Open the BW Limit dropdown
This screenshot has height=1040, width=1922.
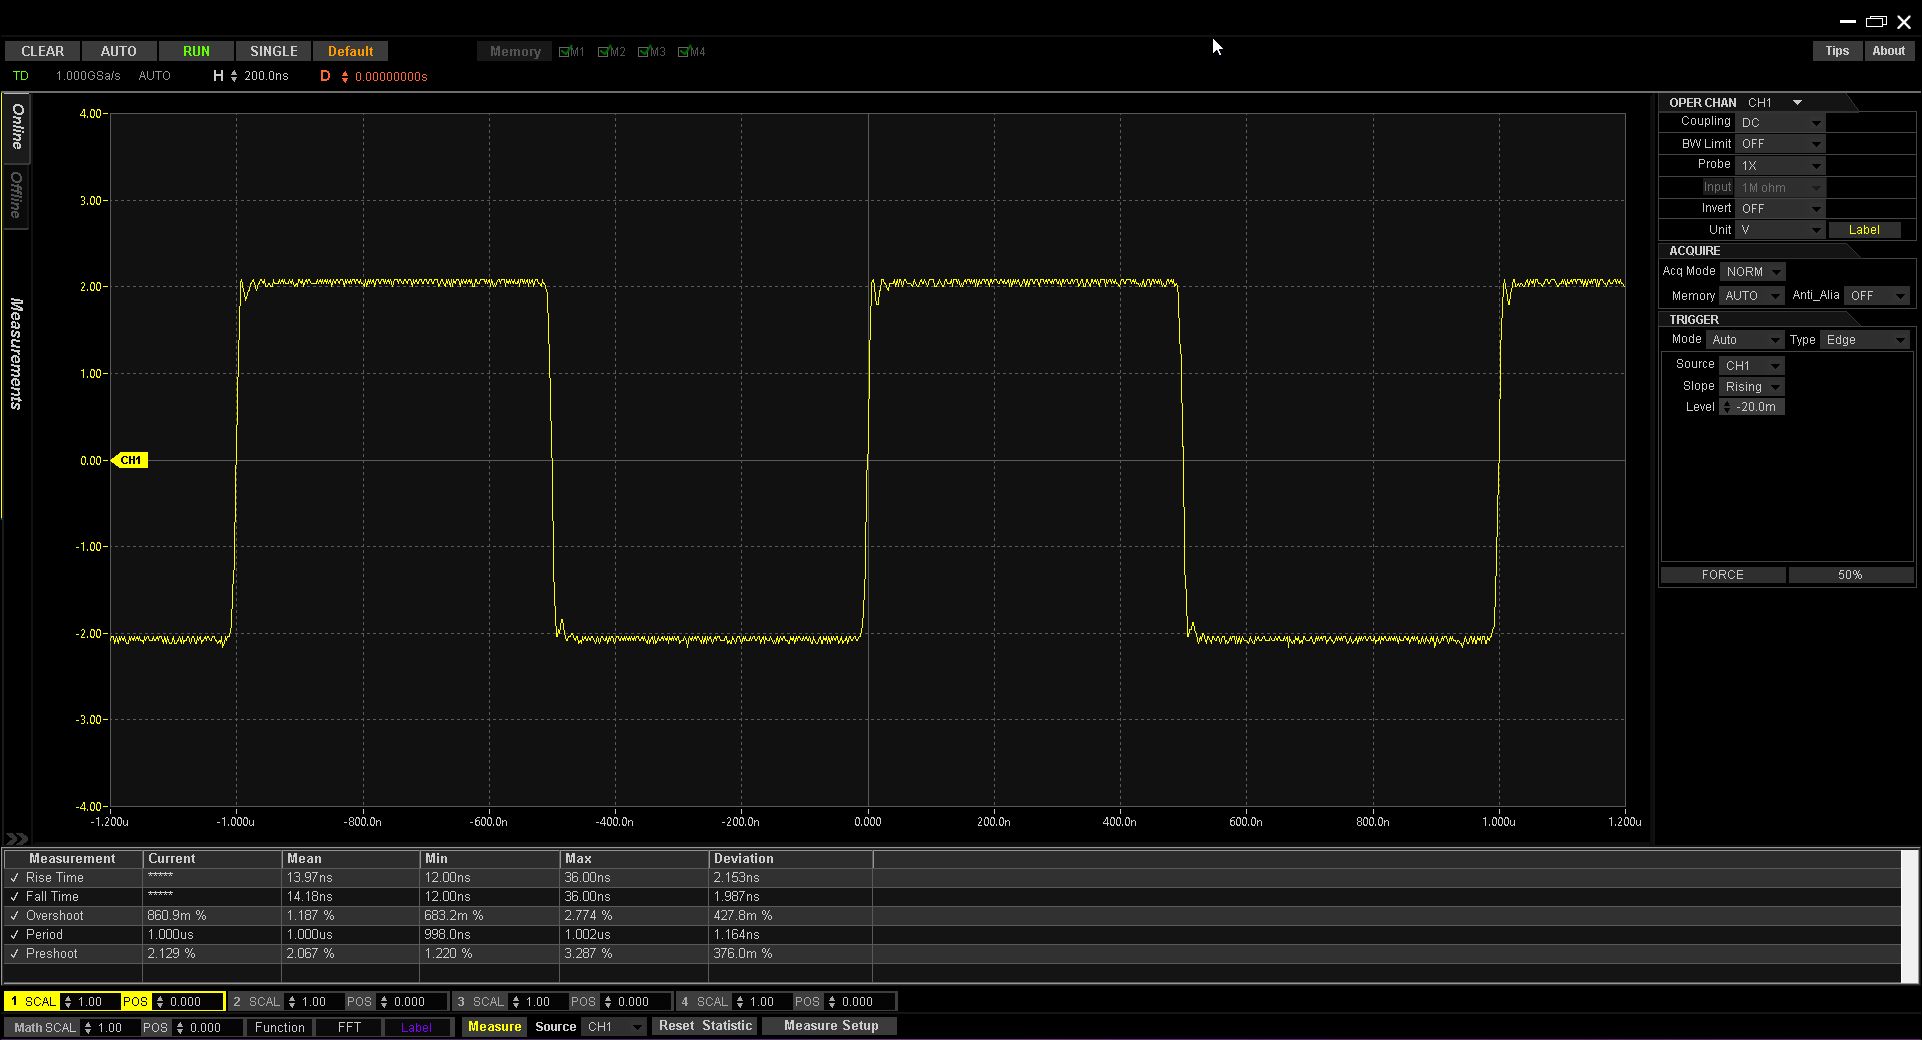point(1781,144)
